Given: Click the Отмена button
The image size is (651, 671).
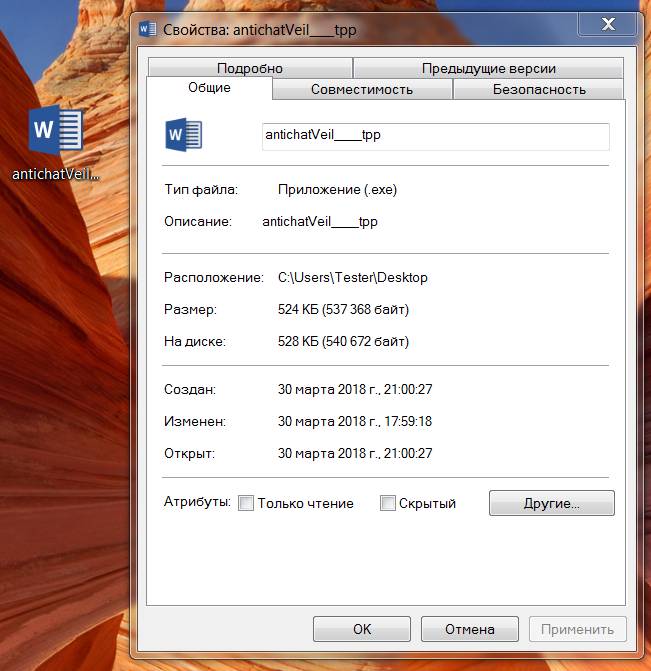Looking at the screenshot, I should [x=469, y=629].
